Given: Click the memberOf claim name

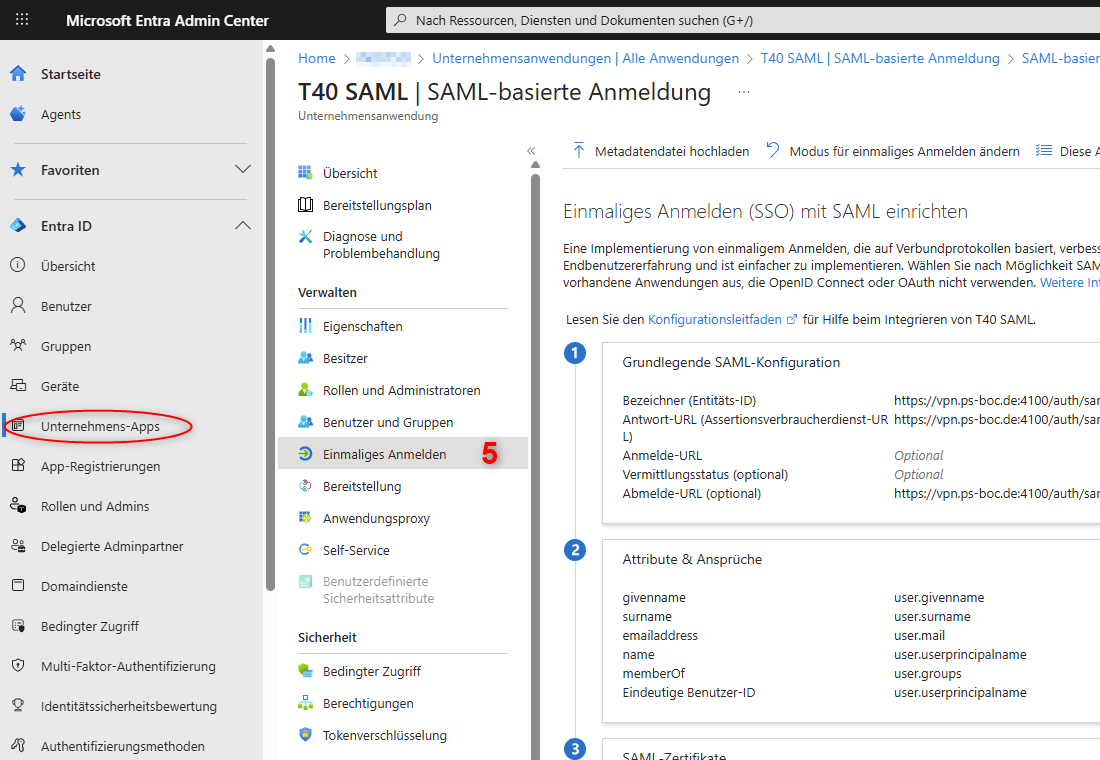Looking at the screenshot, I should pos(653,674).
